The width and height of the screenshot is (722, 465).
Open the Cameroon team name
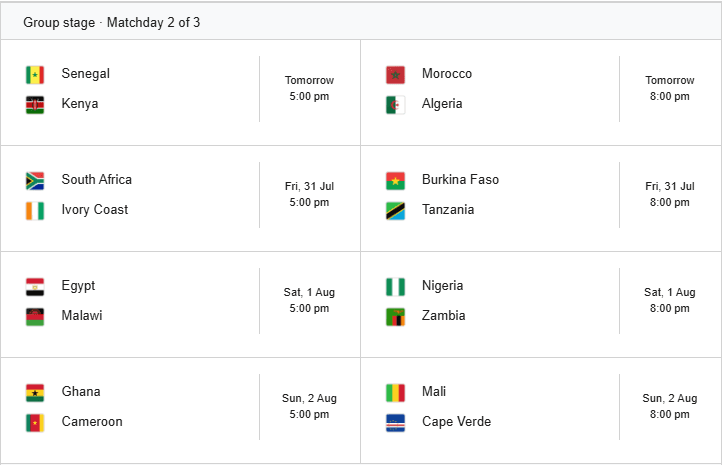tap(92, 421)
